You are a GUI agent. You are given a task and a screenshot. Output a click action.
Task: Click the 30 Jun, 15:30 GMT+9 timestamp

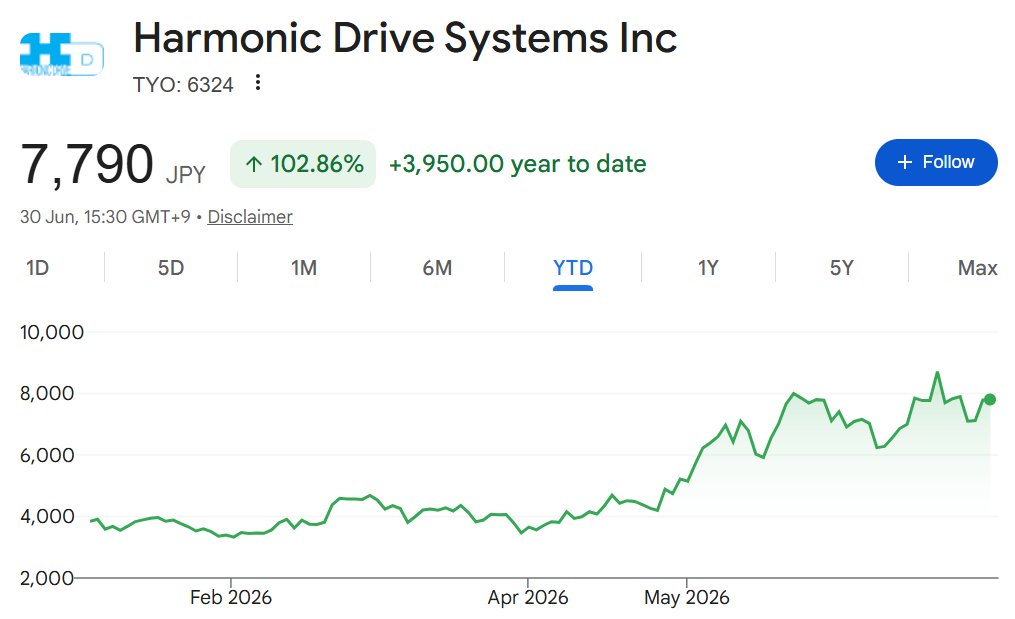tap(105, 217)
